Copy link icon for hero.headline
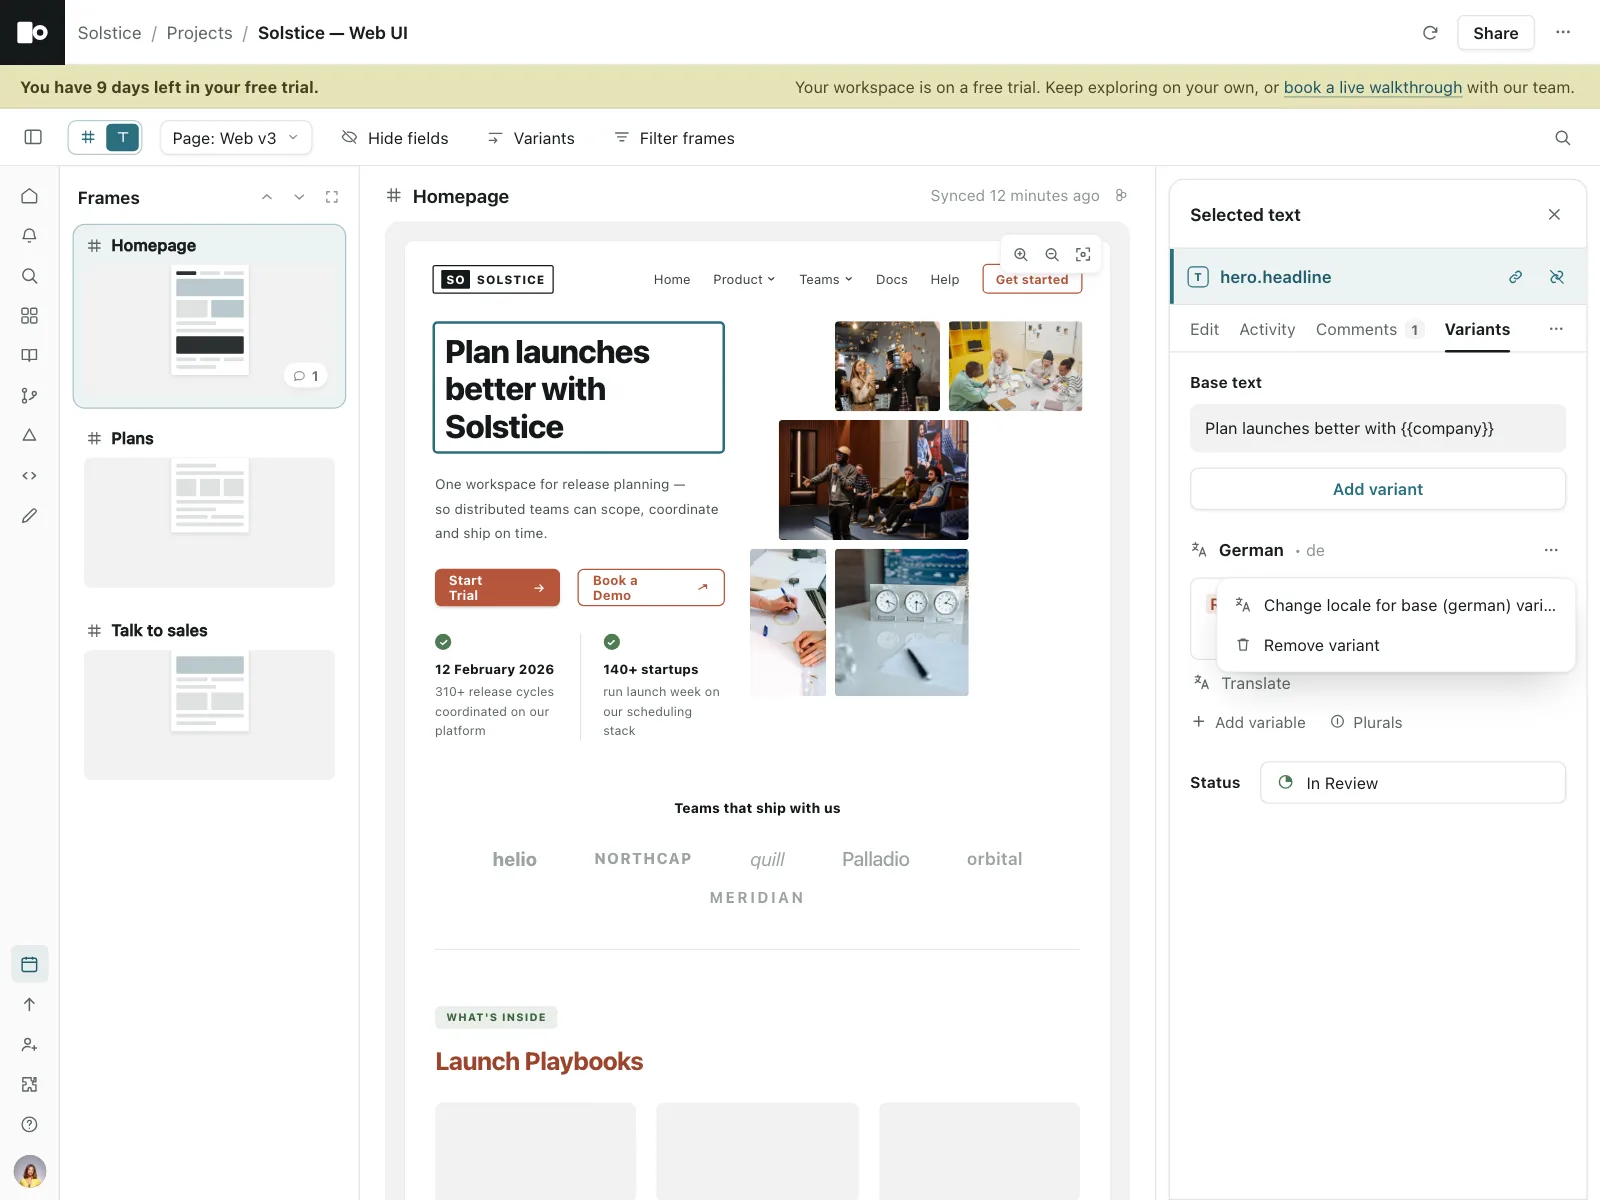Image resolution: width=1600 pixels, height=1200 pixels. (x=1516, y=277)
